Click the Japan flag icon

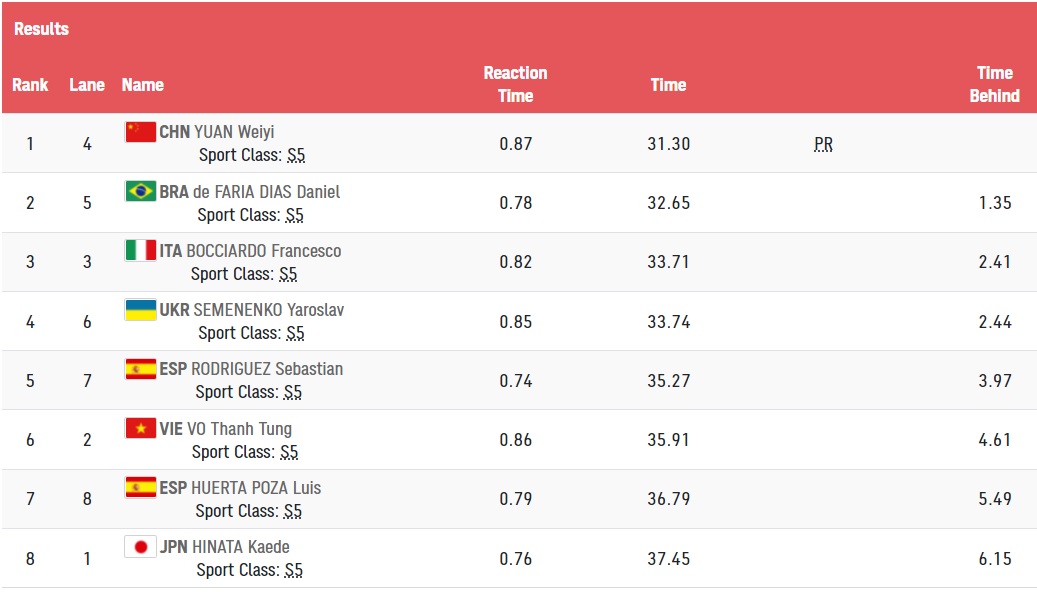(140, 546)
